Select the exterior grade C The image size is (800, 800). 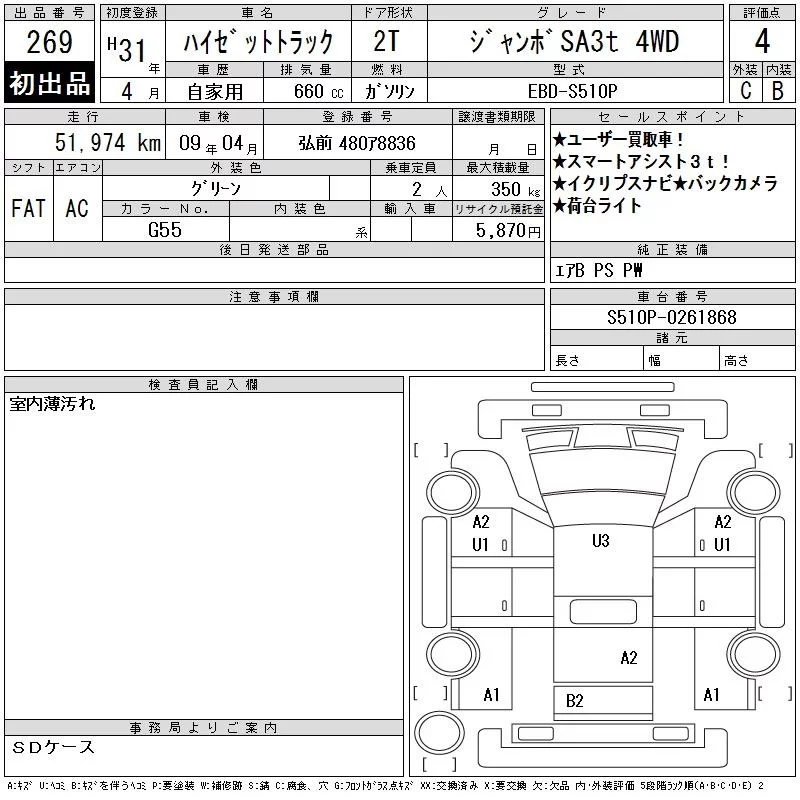point(746,90)
